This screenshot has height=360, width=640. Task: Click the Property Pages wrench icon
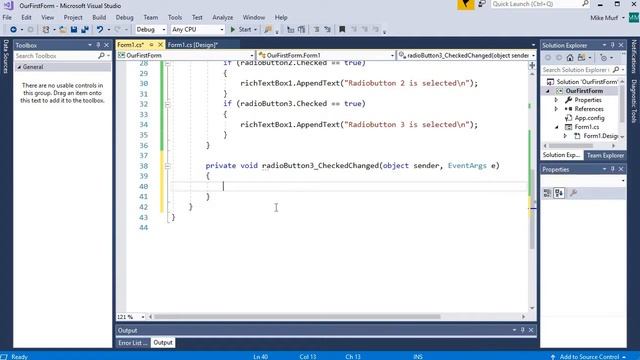[573, 193]
